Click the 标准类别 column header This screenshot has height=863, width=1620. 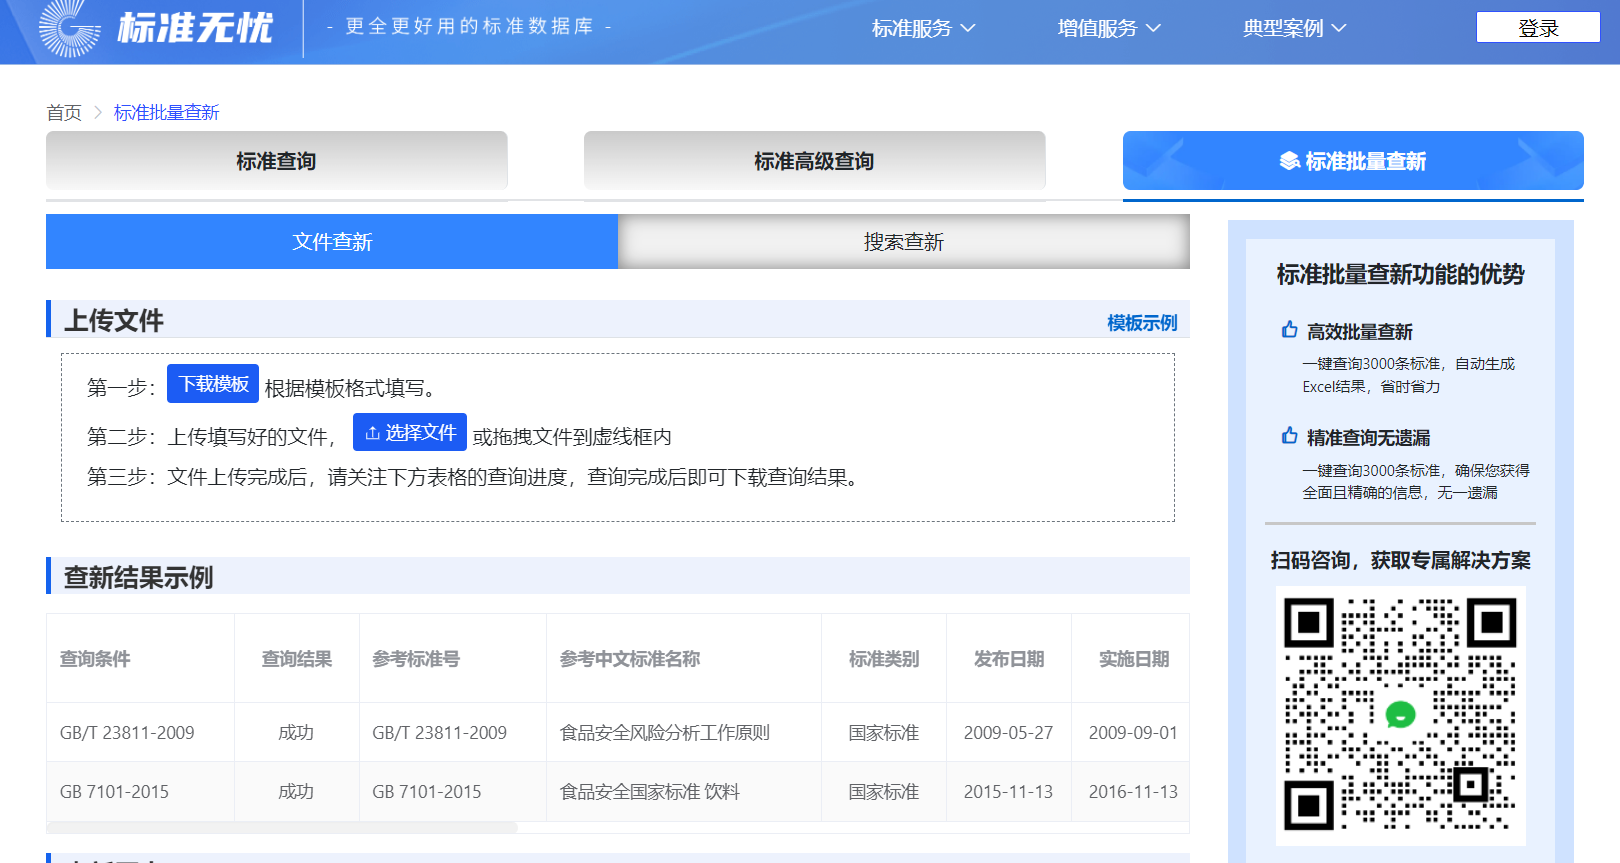coord(884,659)
